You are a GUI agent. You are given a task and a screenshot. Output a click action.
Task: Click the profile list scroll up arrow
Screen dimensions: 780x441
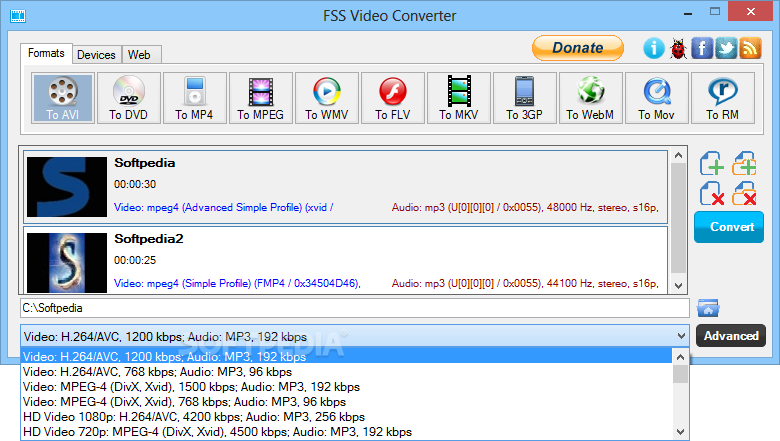click(681, 357)
